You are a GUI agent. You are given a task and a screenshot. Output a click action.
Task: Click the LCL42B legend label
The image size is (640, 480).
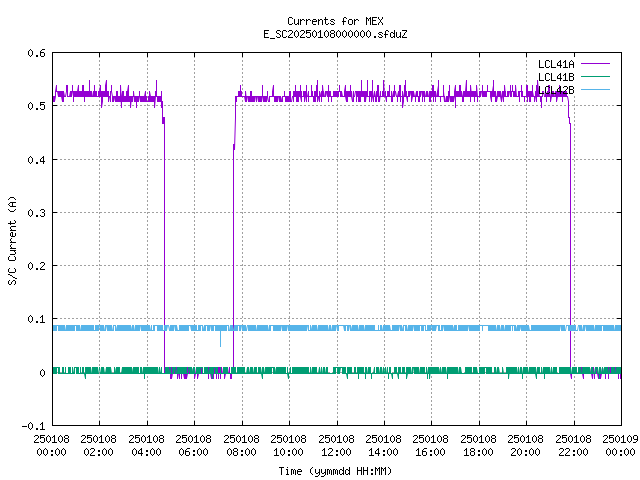pos(556,90)
